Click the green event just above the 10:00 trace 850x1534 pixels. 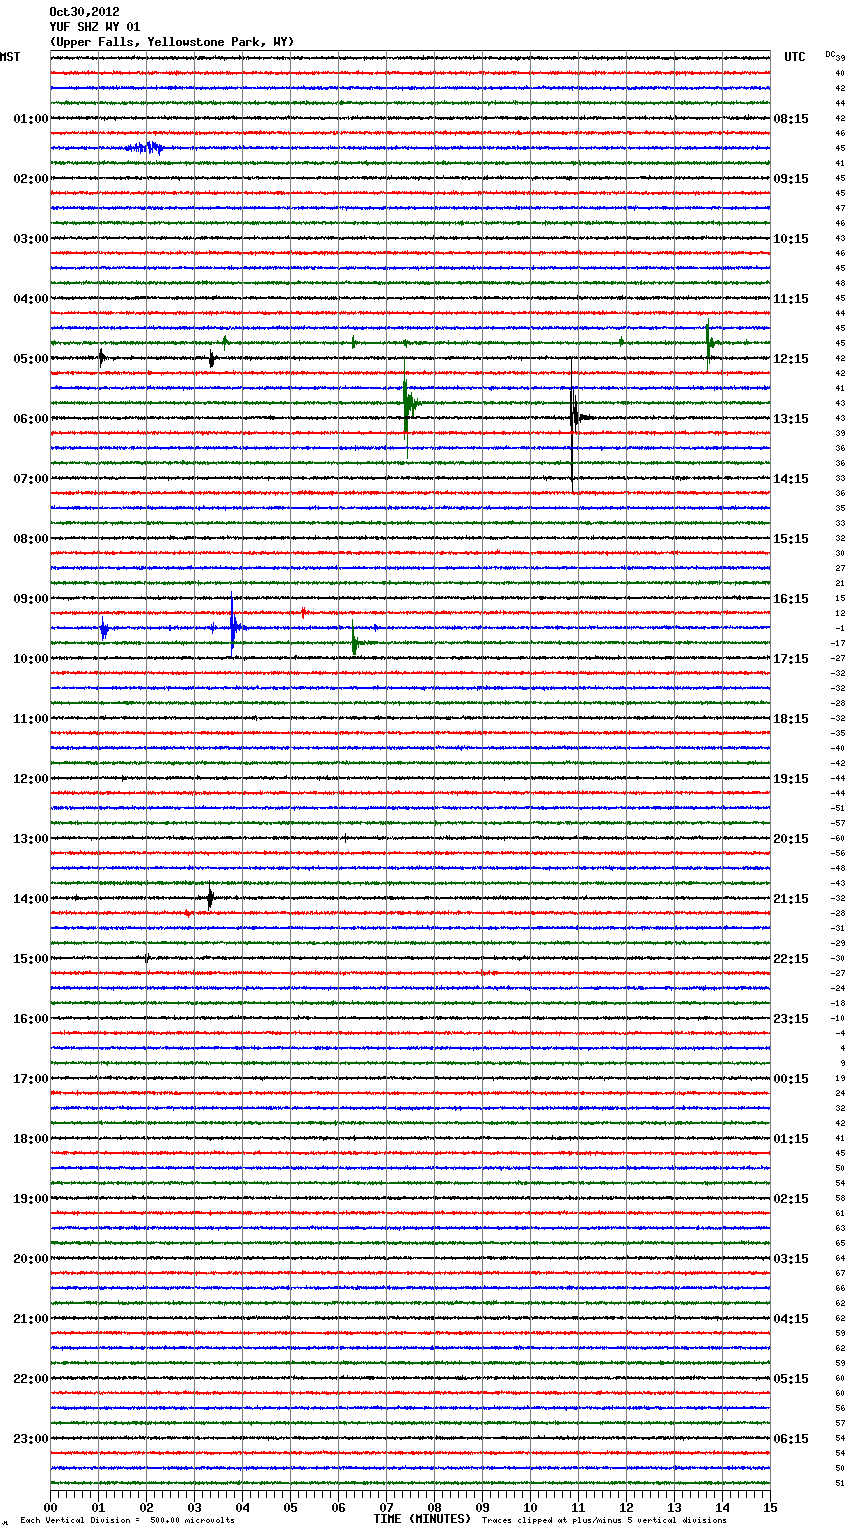(x=354, y=642)
